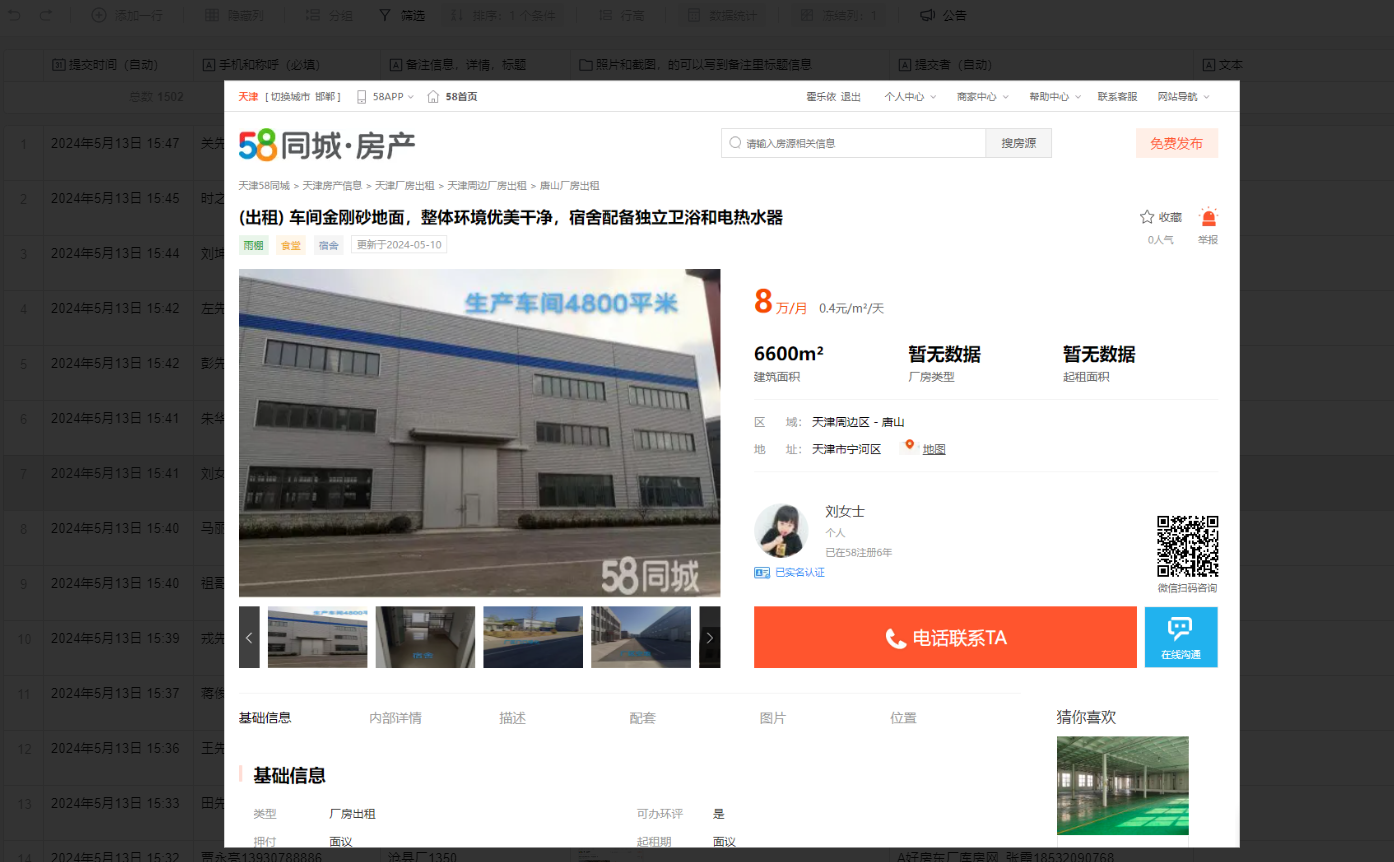The width and height of the screenshot is (1394, 862).
Task: Show next gallery thumbnails with right arrow
Action: click(x=709, y=637)
